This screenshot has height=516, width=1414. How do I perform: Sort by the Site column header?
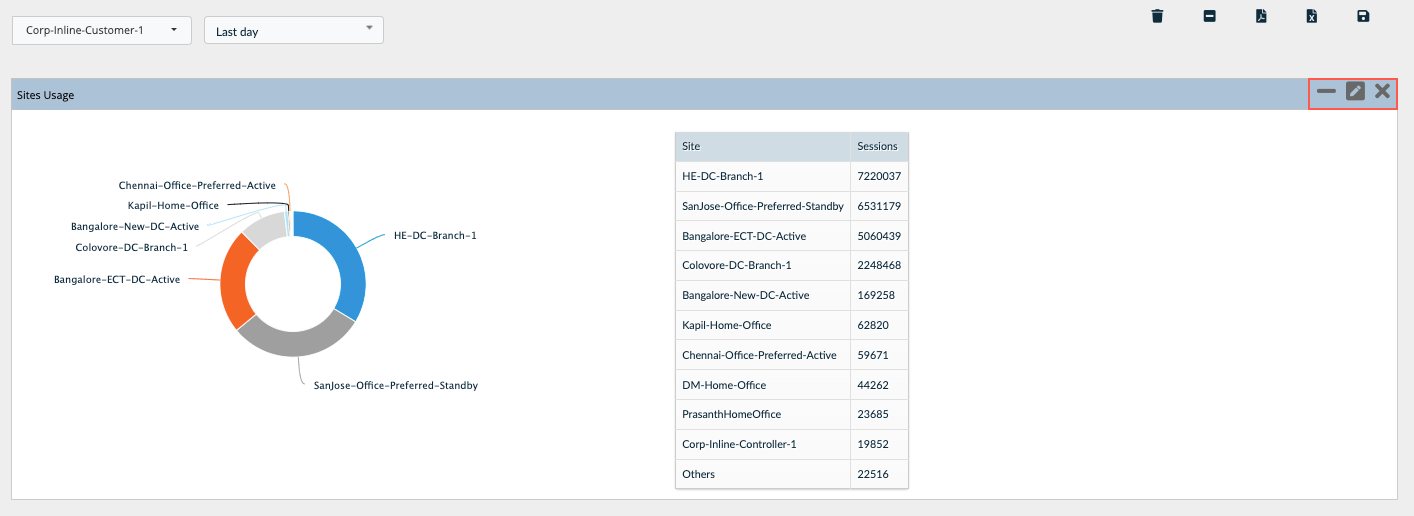pyautogui.click(x=762, y=146)
